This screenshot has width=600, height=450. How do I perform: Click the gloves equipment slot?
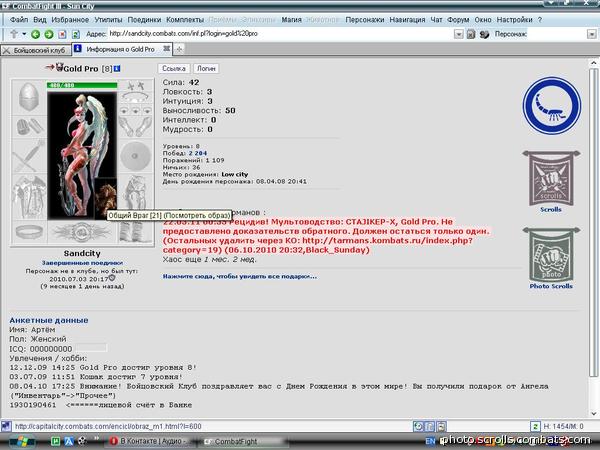135,127
